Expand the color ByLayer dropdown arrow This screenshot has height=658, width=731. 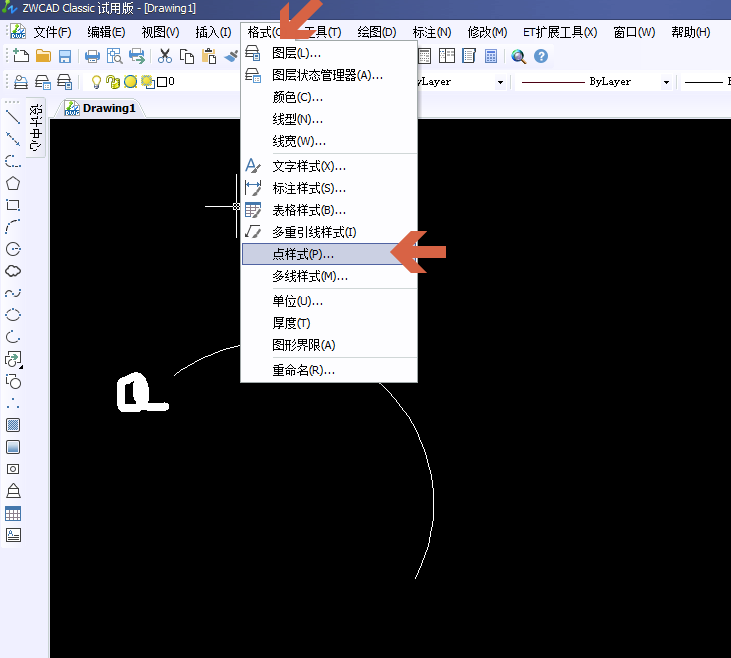point(498,82)
